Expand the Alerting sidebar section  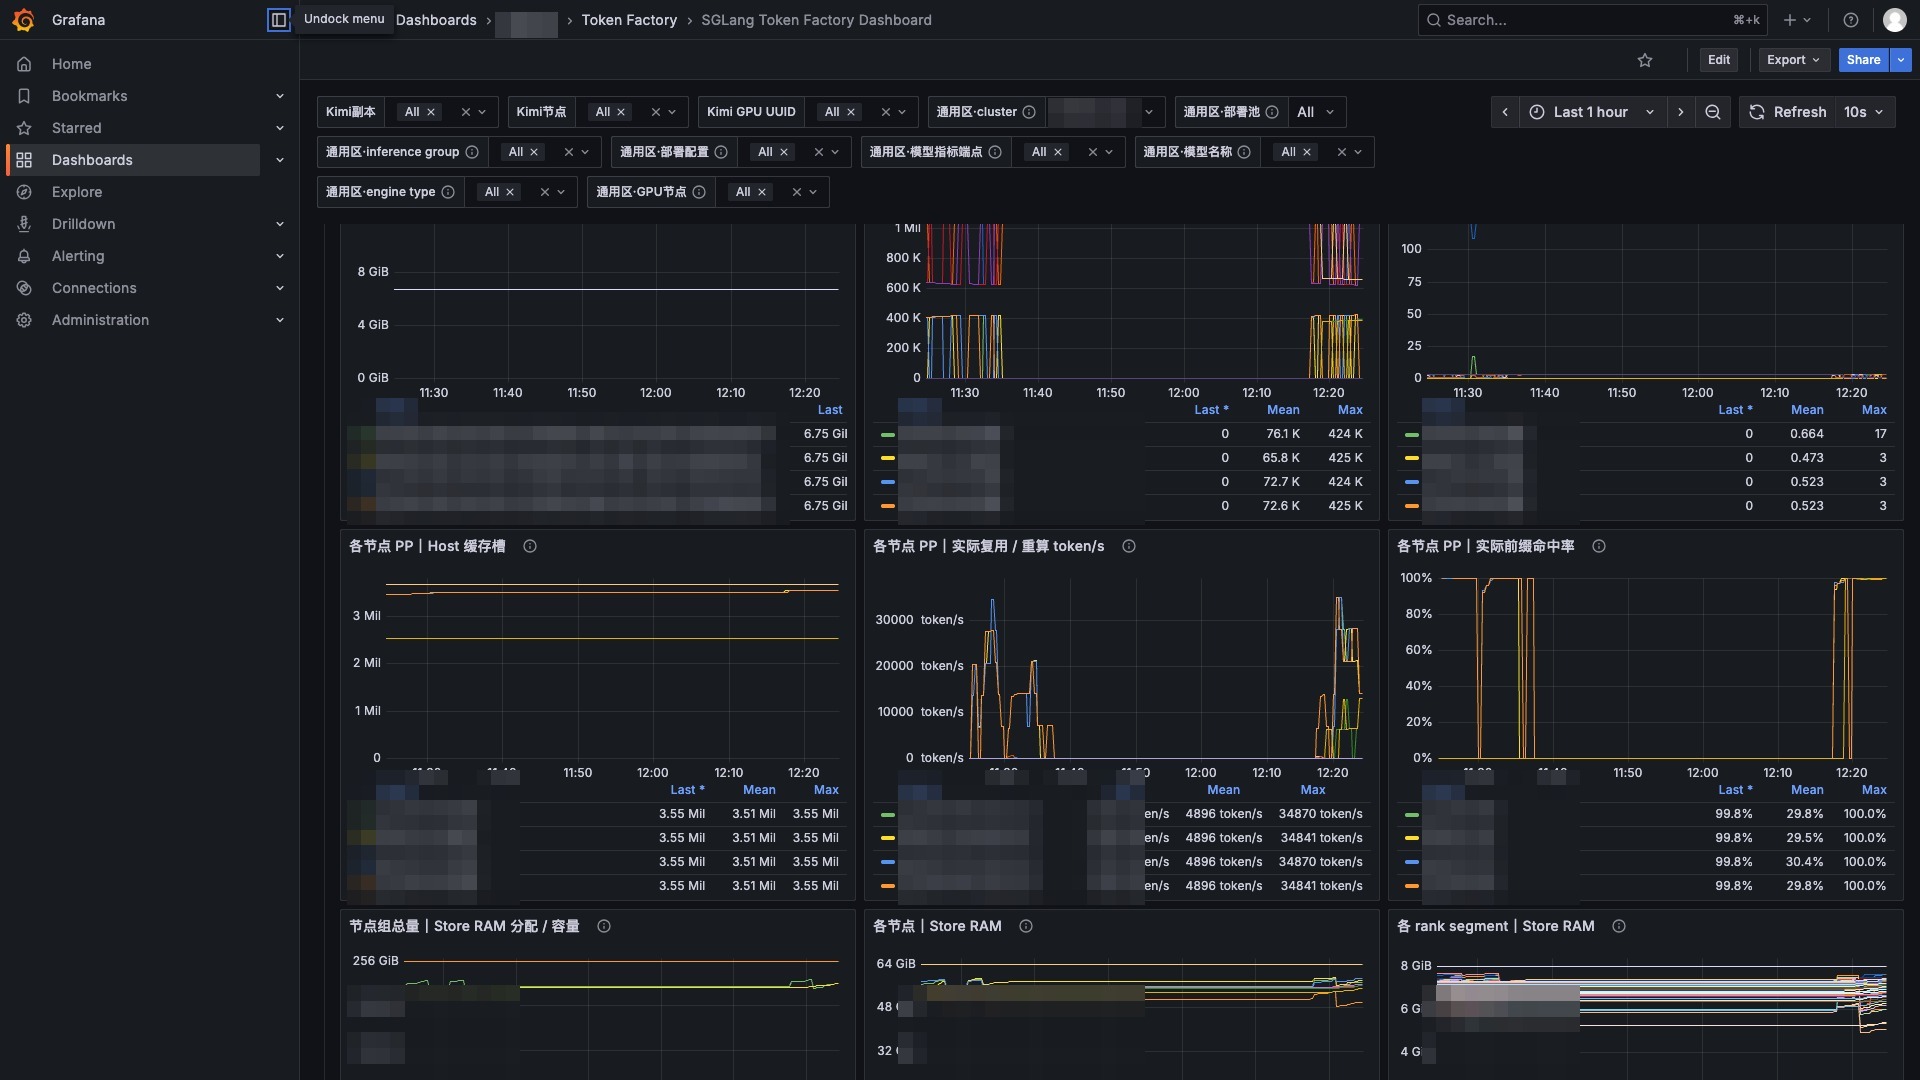(x=280, y=256)
